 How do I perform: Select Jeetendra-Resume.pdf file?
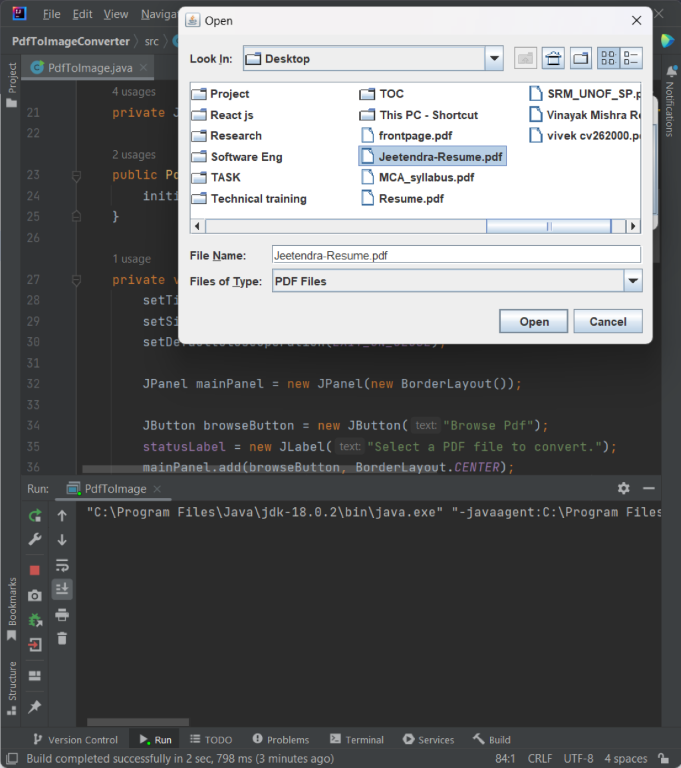tap(432, 157)
